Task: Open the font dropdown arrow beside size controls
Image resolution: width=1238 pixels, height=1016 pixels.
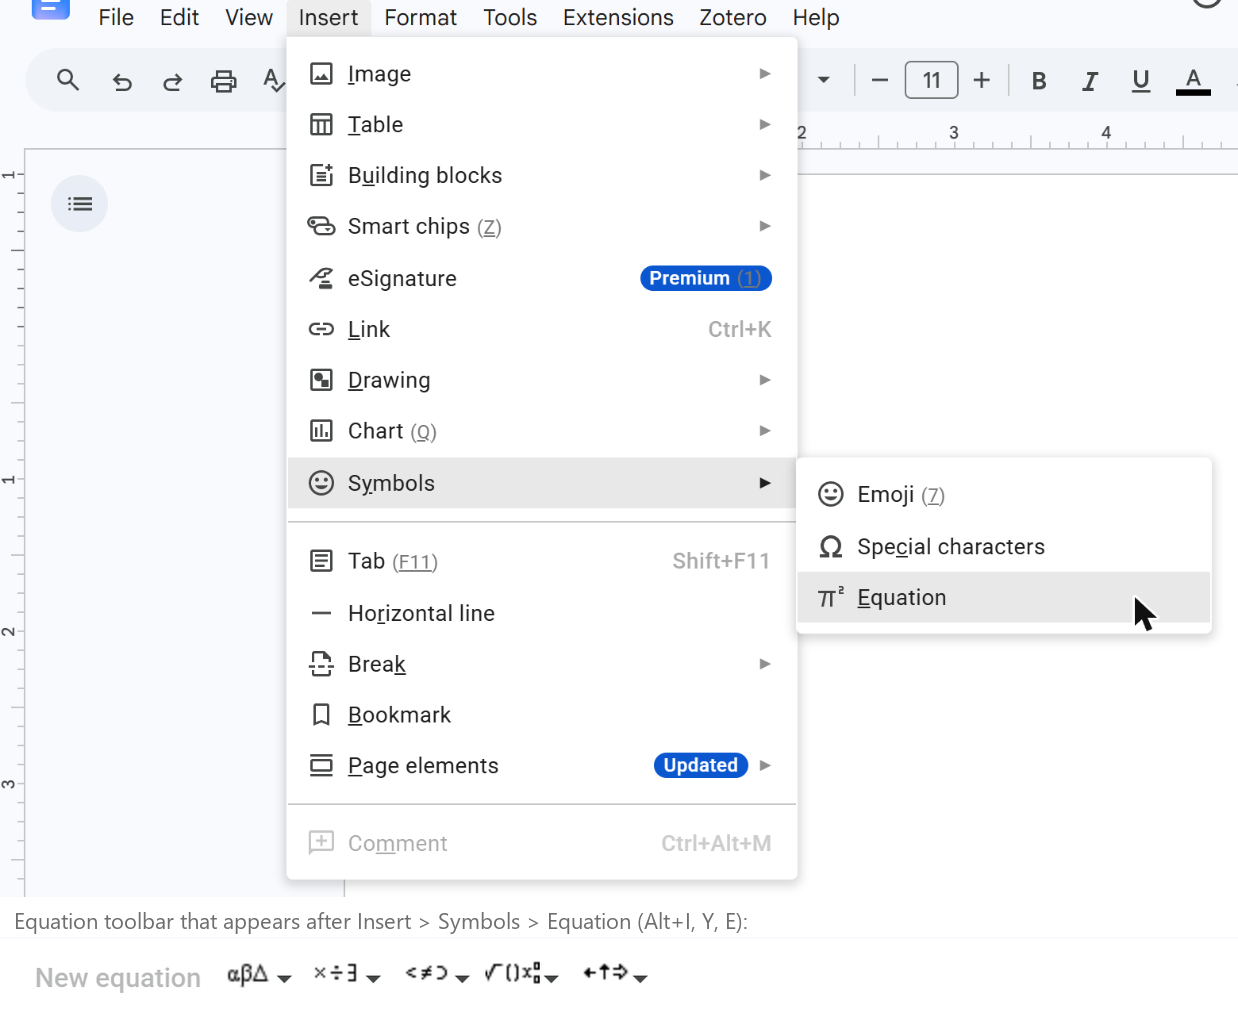Action: [x=824, y=80]
